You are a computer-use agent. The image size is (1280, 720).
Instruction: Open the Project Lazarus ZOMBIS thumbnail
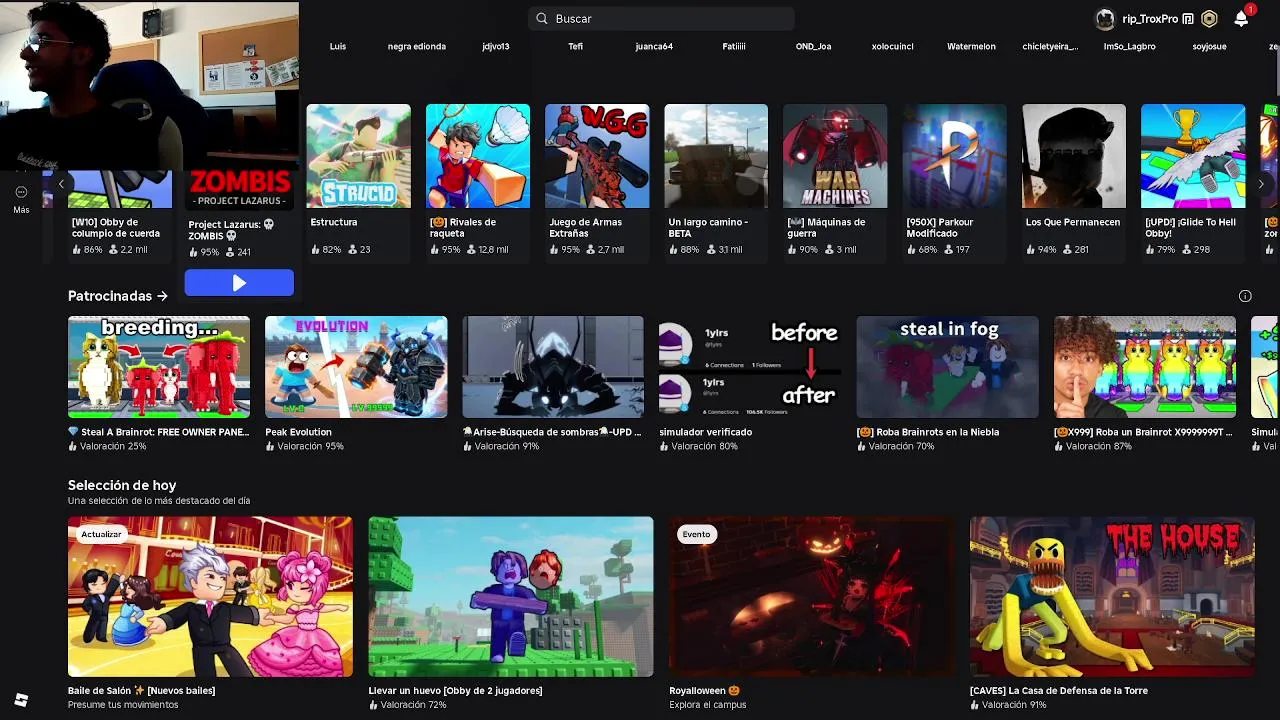(x=239, y=190)
